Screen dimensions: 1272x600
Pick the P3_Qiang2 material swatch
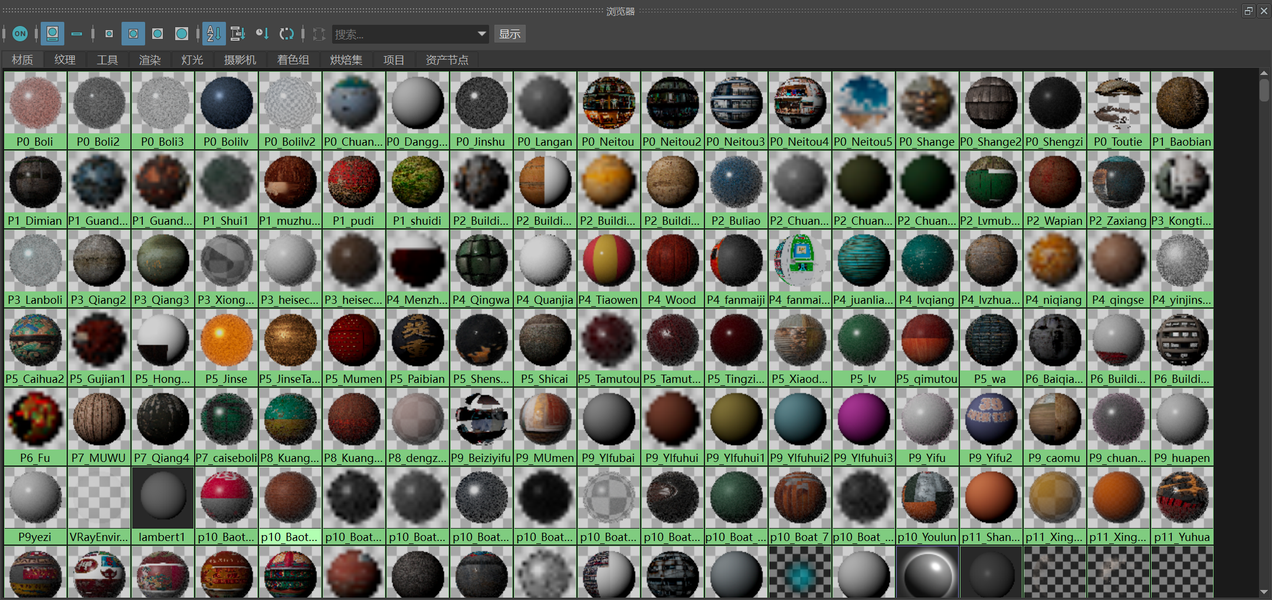pos(99,268)
